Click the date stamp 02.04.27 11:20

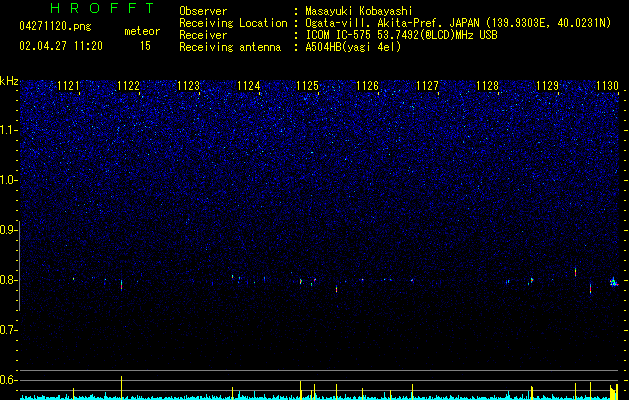(61, 46)
